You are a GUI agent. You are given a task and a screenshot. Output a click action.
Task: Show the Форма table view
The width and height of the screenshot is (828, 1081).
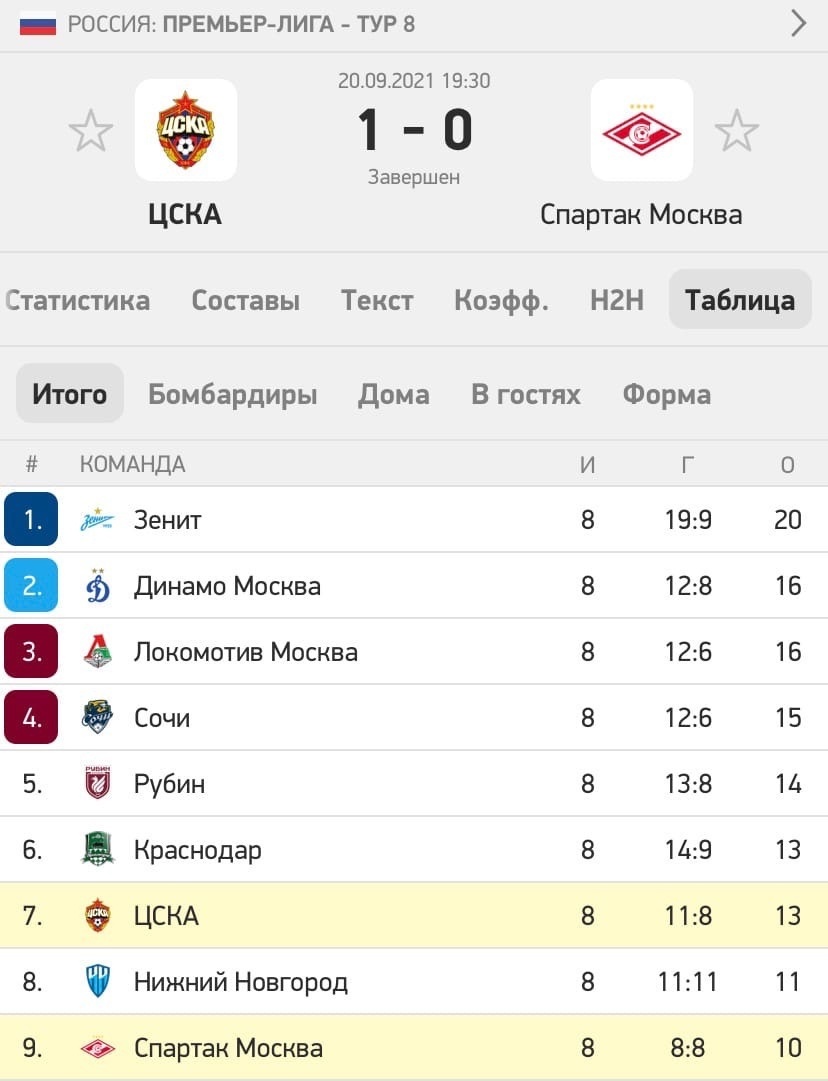click(x=666, y=394)
